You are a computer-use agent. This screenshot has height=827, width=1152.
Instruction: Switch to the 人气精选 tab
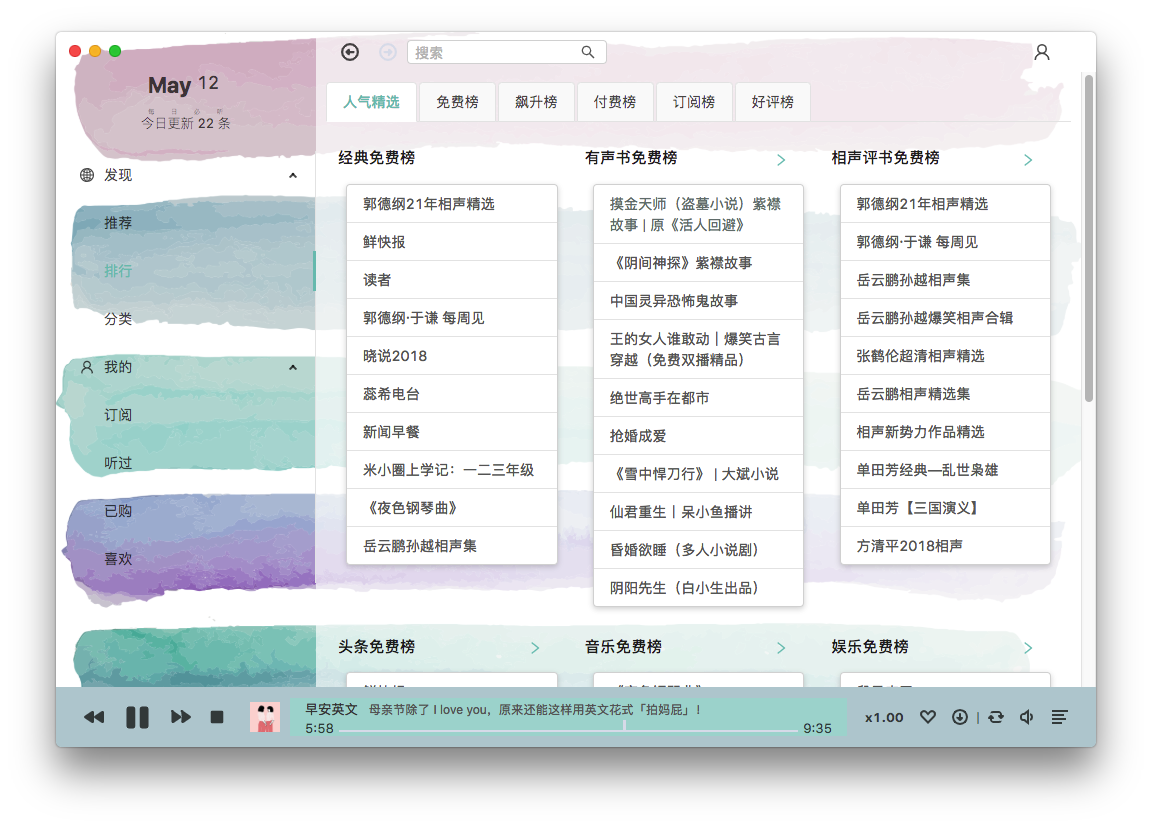point(372,102)
